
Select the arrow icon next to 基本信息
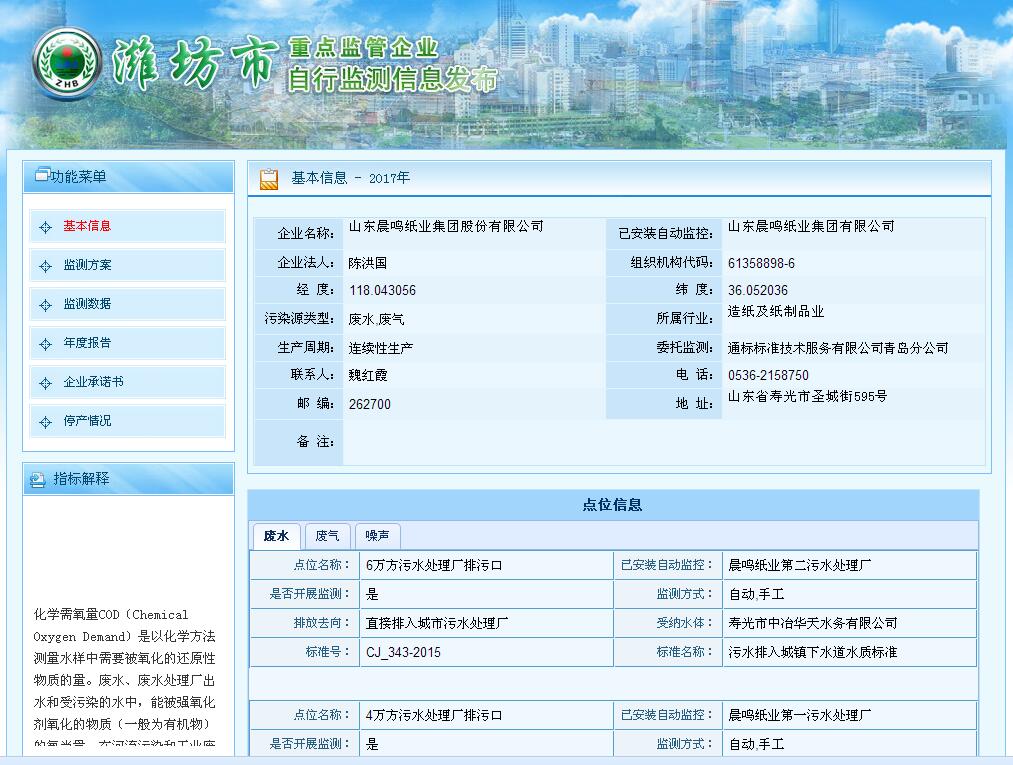[43, 227]
